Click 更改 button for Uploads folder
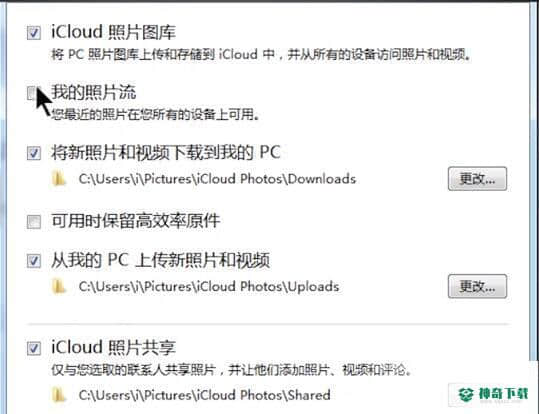This screenshot has width=539, height=414. click(x=477, y=286)
